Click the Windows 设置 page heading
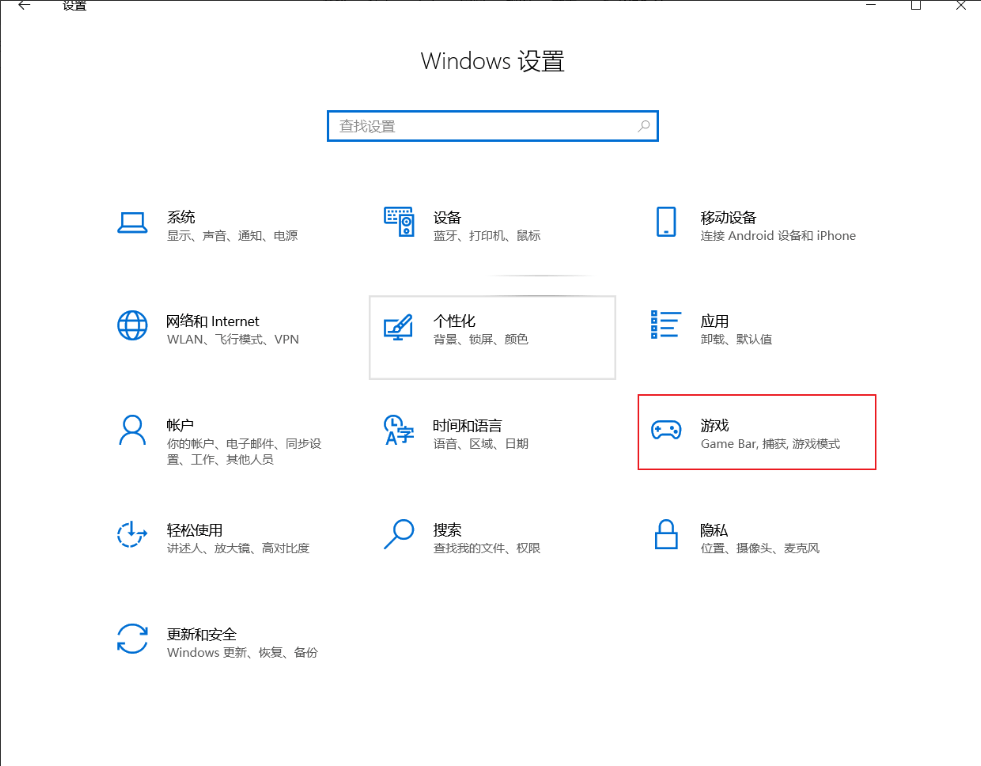The image size is (981, 766). coord(492,61)
